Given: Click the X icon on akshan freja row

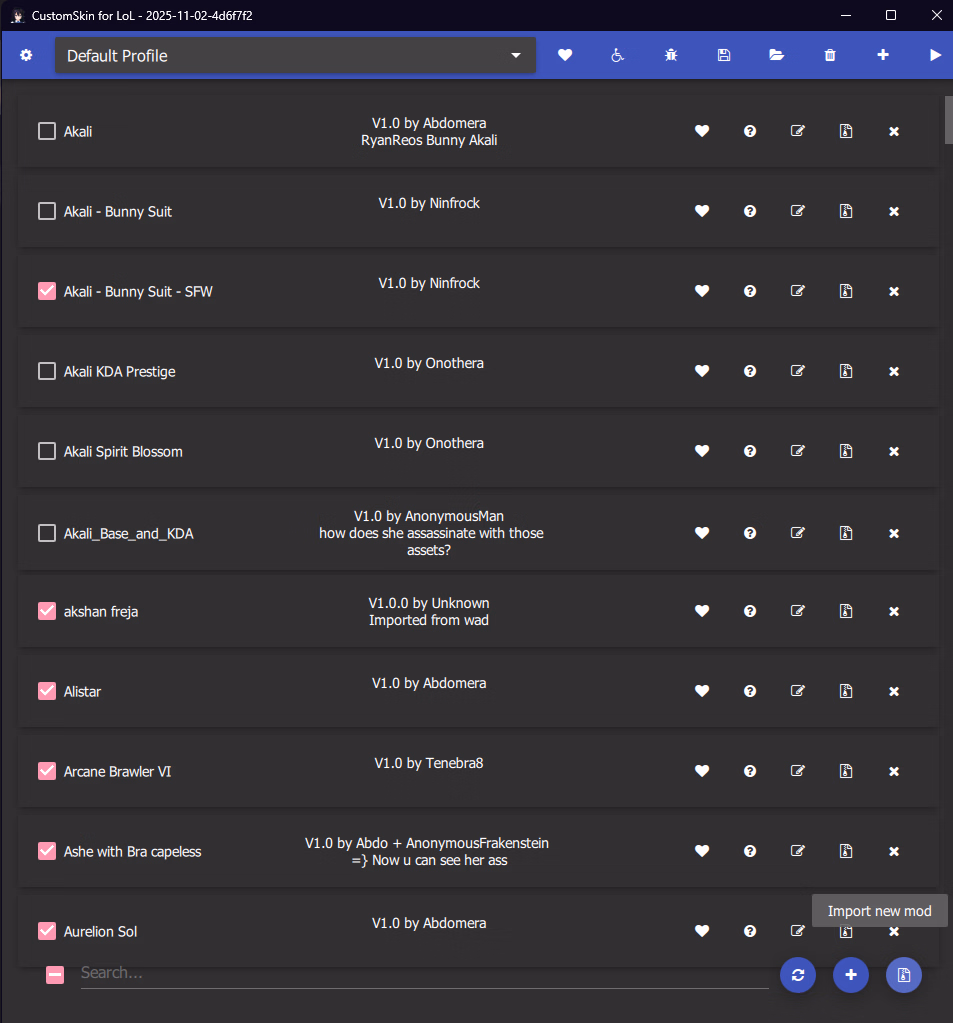Looking at the screenshot, I should (894, 611).
